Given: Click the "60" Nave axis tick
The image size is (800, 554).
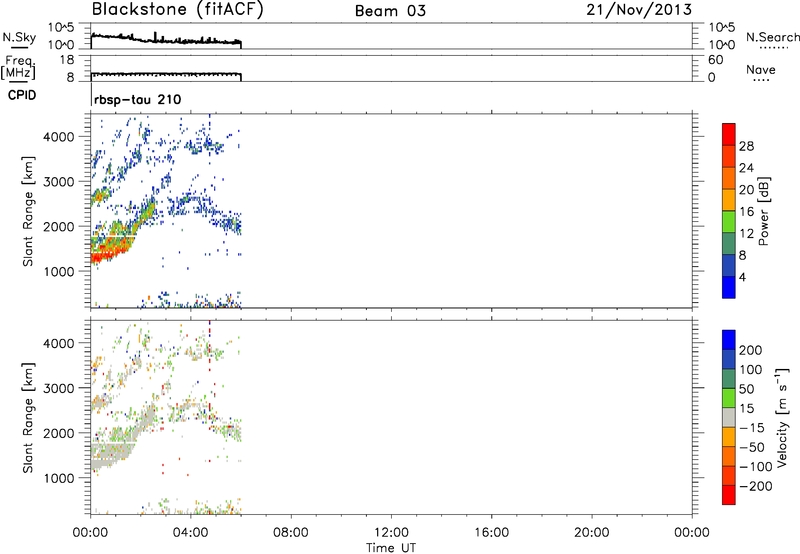Looking at the screenshot, I should coord(715,60).
